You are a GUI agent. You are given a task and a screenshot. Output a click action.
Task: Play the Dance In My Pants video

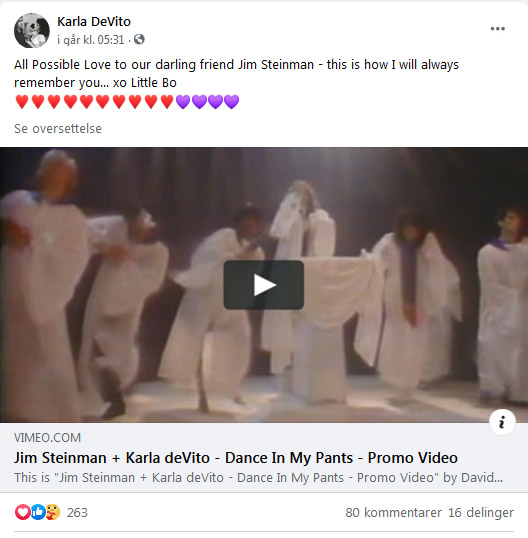coord(263,285)
